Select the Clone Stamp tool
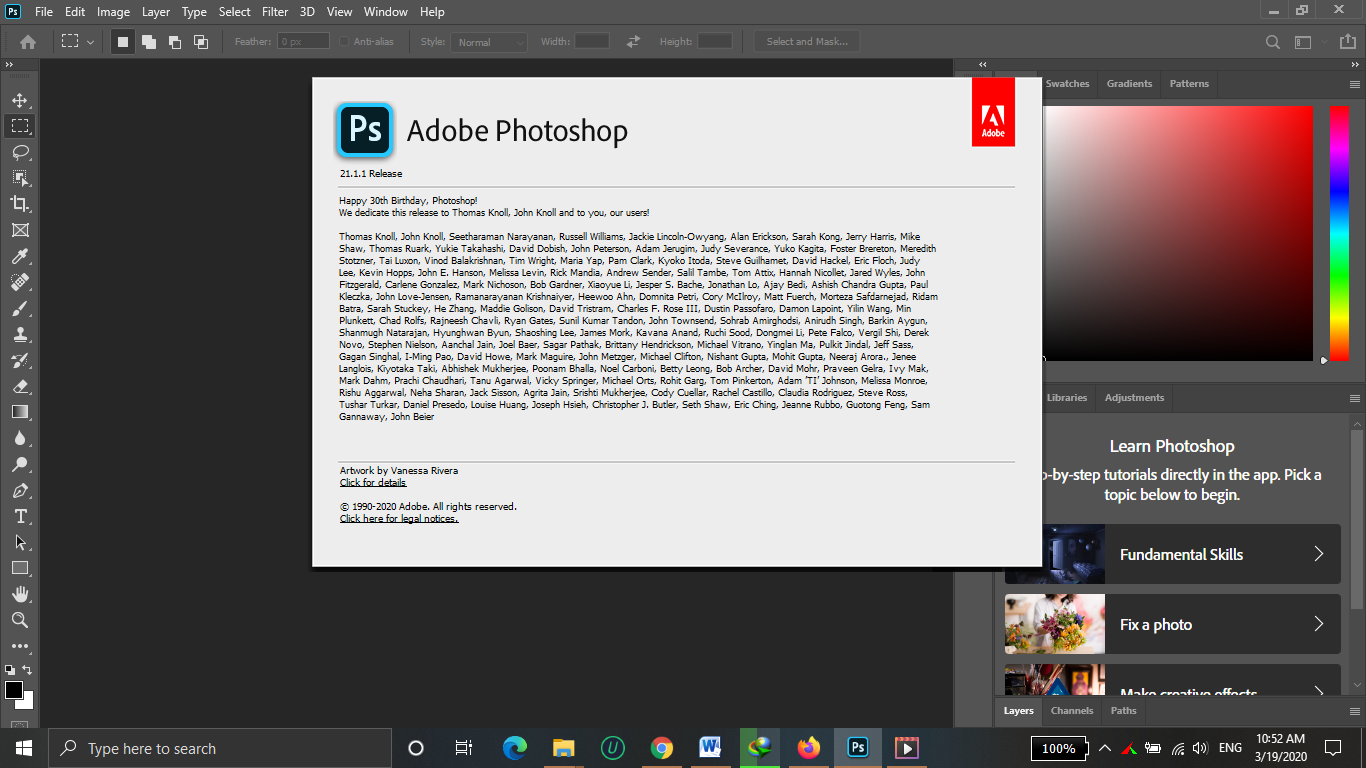 click(x=20, y=334)
